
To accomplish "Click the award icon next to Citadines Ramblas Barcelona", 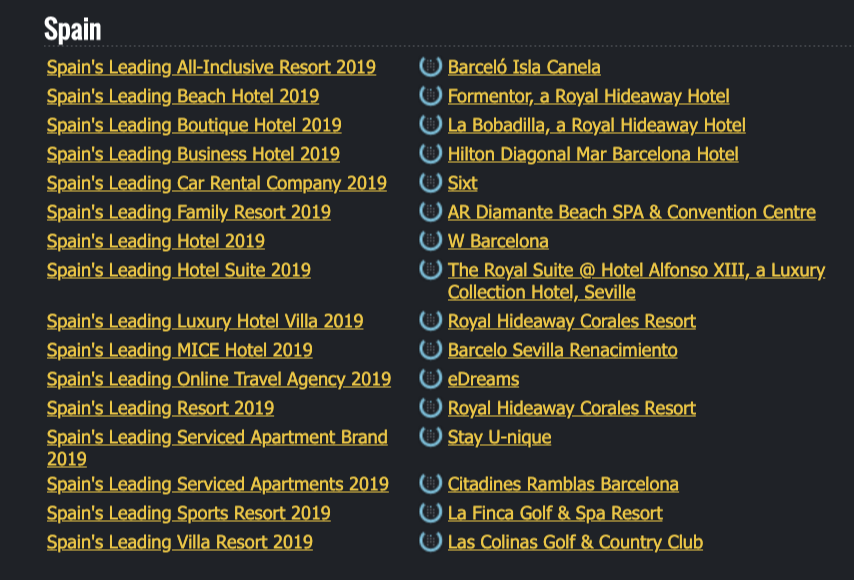I will point(430,483).
